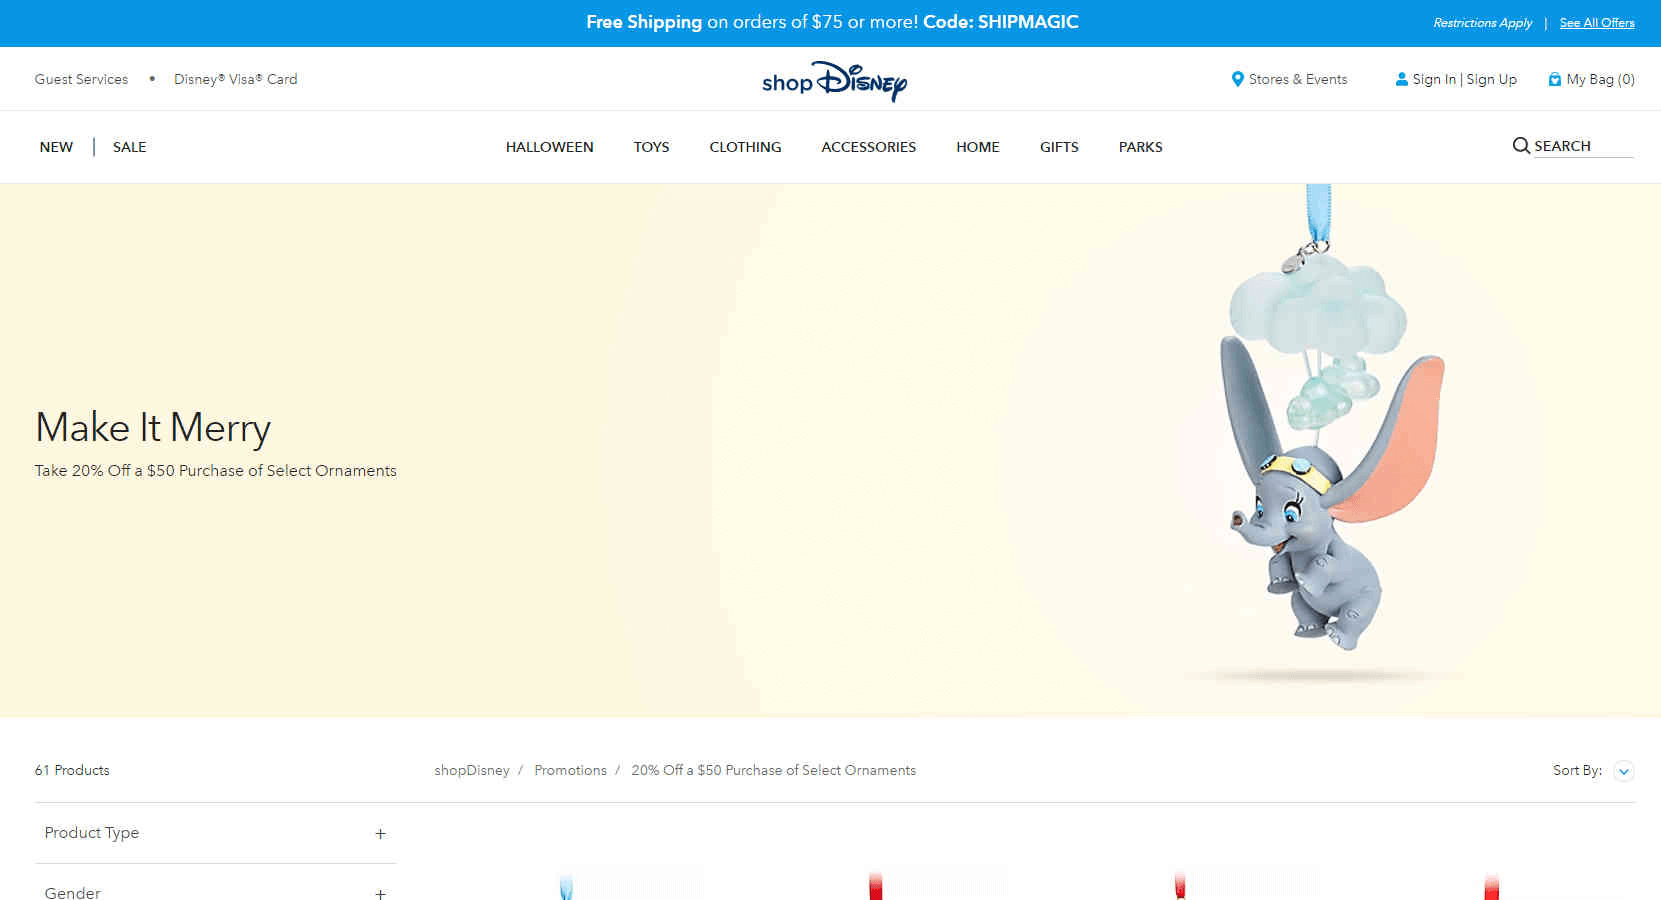Click the Take 20% Off ornaments subtitle
The height and width of the screenshot is (900, 1661).
pos(215,470)
